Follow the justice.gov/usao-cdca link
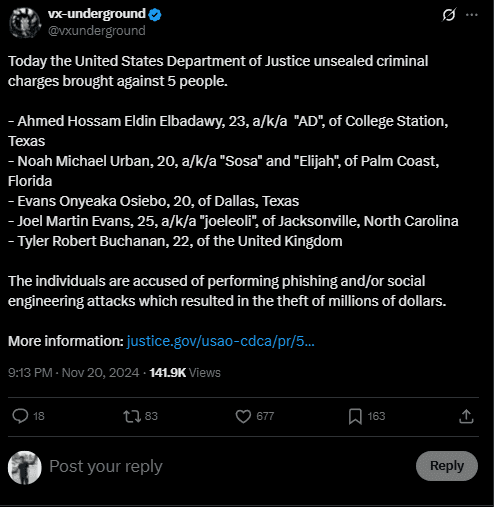This screenshot has width=494, height=507. (x=221, y=341)
